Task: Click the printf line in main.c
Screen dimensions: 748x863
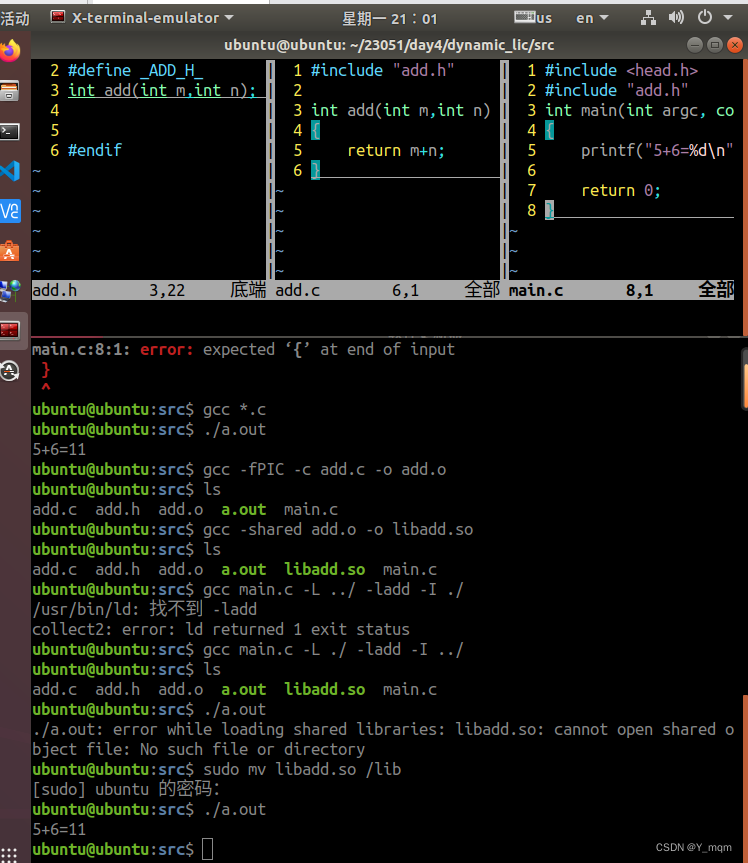Action: (657, 150)
